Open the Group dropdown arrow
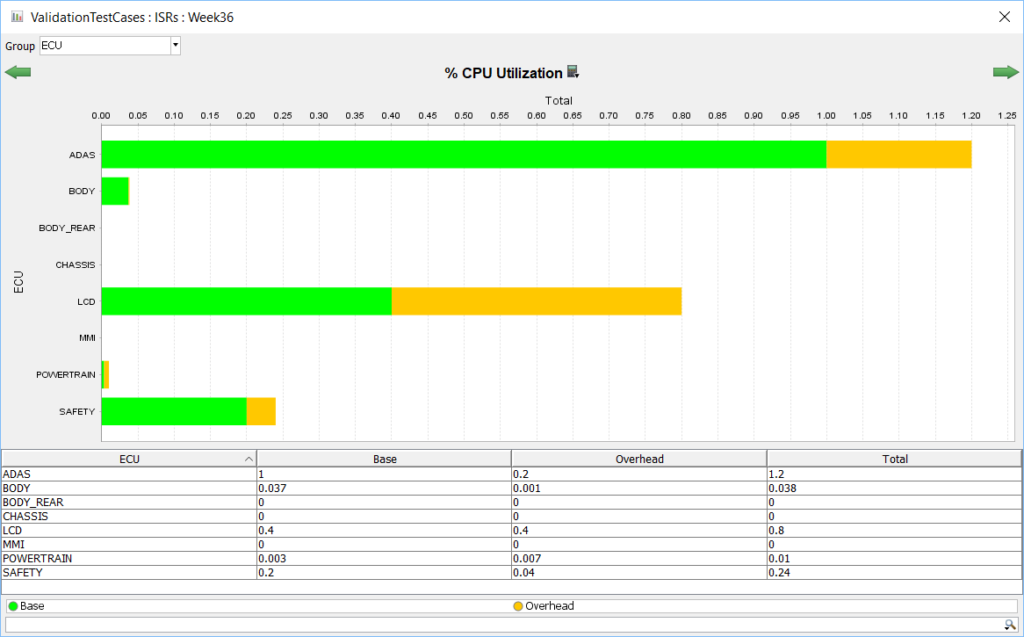Screen dimensions: 1024x637 tap(175, 45)
